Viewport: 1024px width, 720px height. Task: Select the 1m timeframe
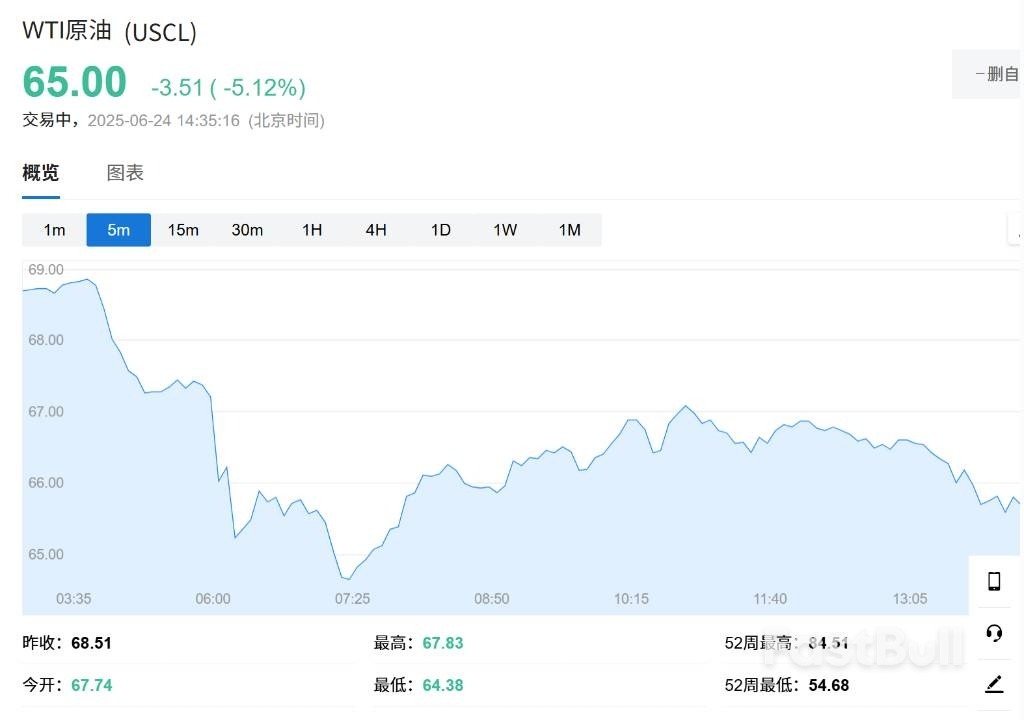(54, 230)
